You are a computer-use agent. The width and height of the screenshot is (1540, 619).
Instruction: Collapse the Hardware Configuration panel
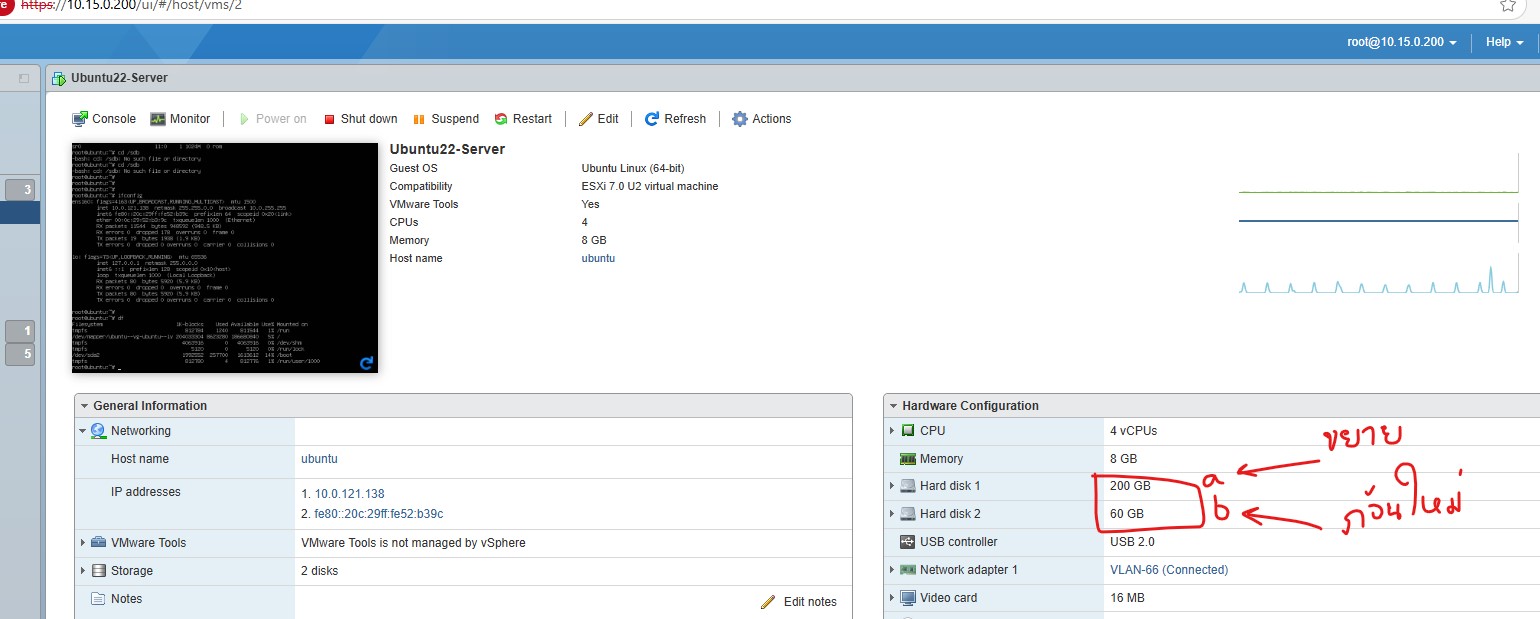(x=893, y=406)
